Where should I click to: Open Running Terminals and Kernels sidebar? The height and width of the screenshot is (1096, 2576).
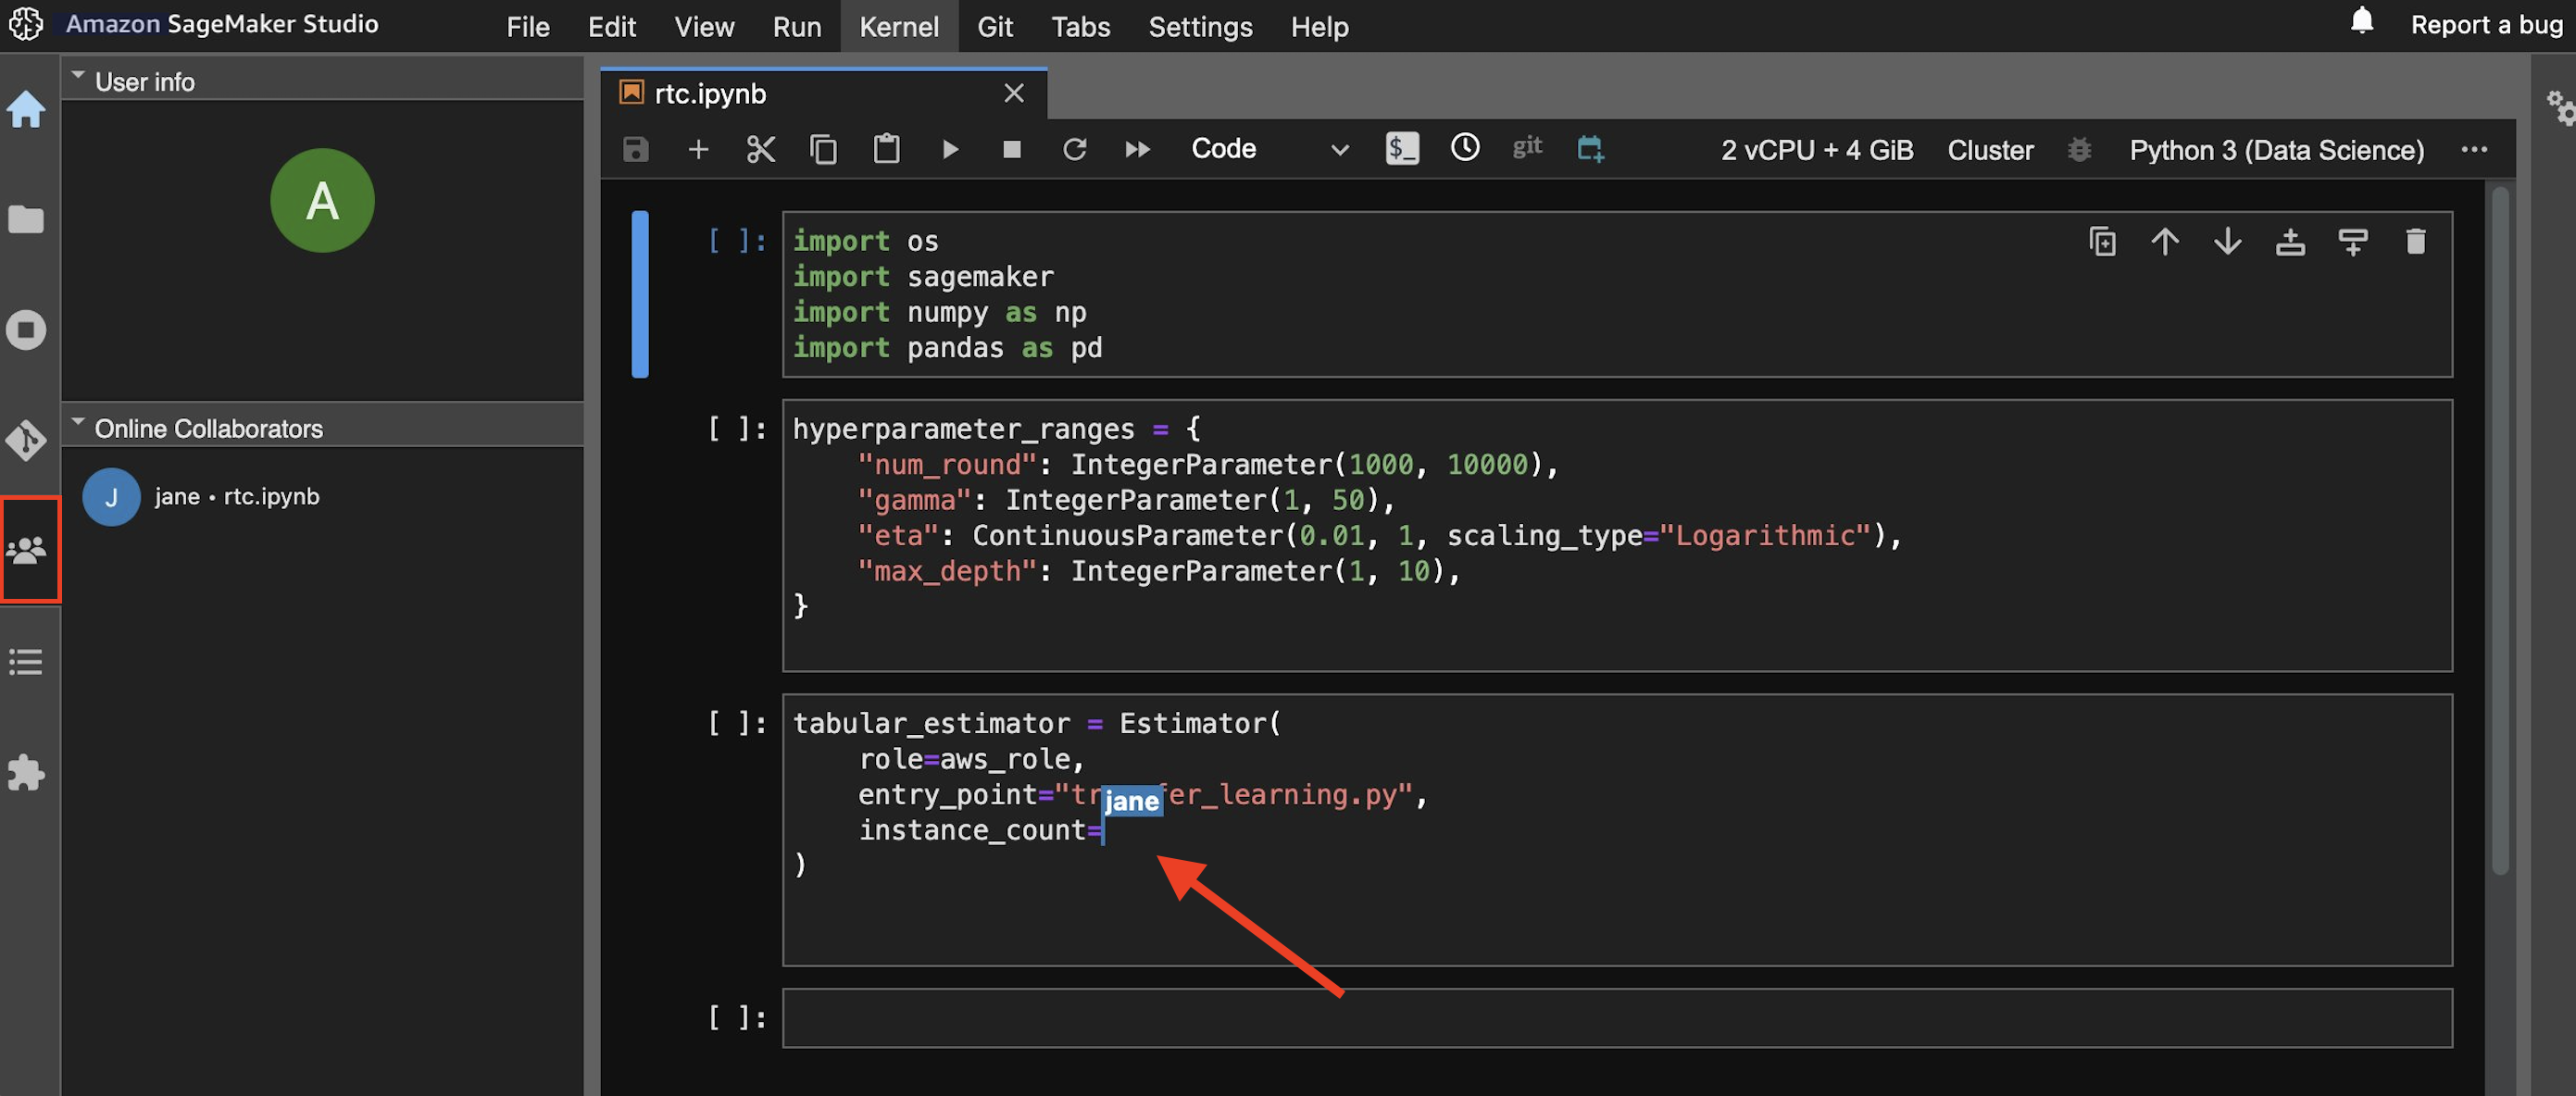pos(27,330)
